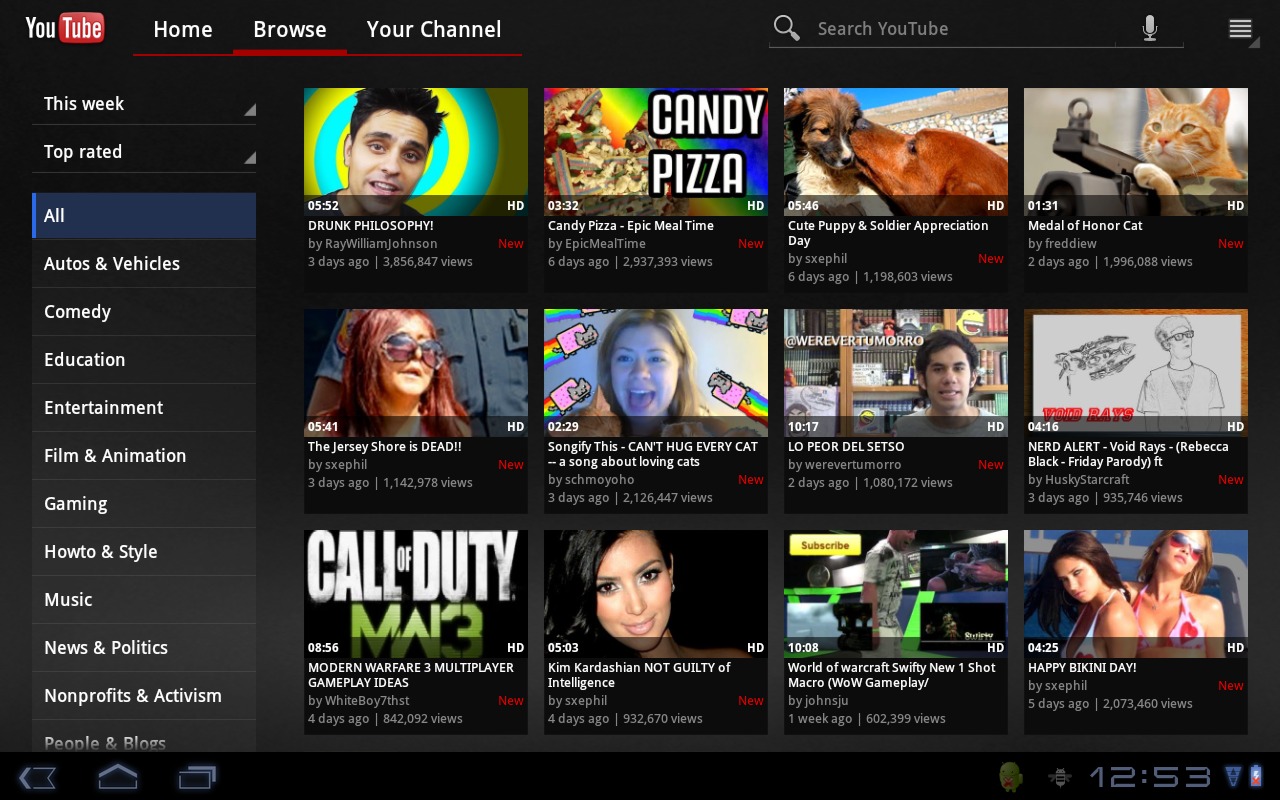Select the Music category
The height and width of the screenshot is (800, 1280).
click(x=144, y=600)
